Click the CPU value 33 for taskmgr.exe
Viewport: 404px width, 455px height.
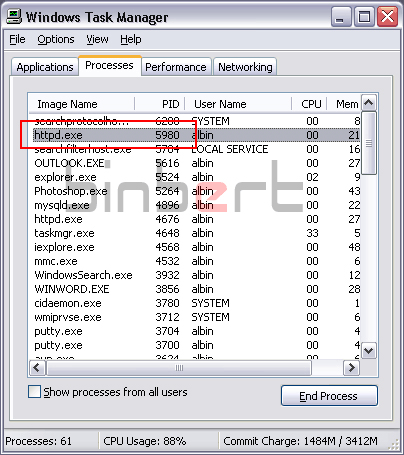[x=312, y=233]
